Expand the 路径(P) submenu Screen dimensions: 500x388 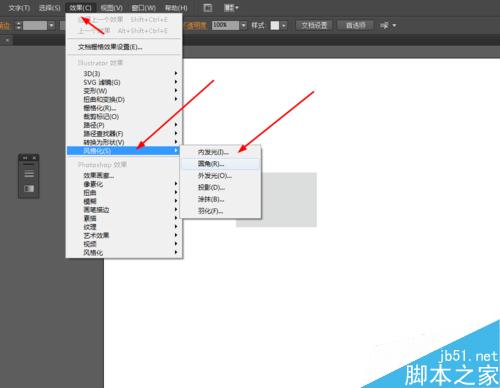click(x=124, y=125)
